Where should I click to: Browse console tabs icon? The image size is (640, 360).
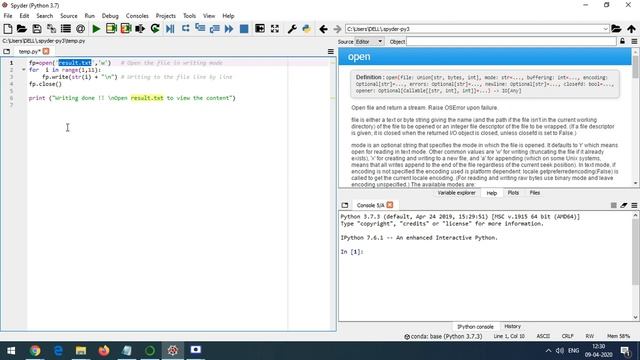(x=345, y=205)
